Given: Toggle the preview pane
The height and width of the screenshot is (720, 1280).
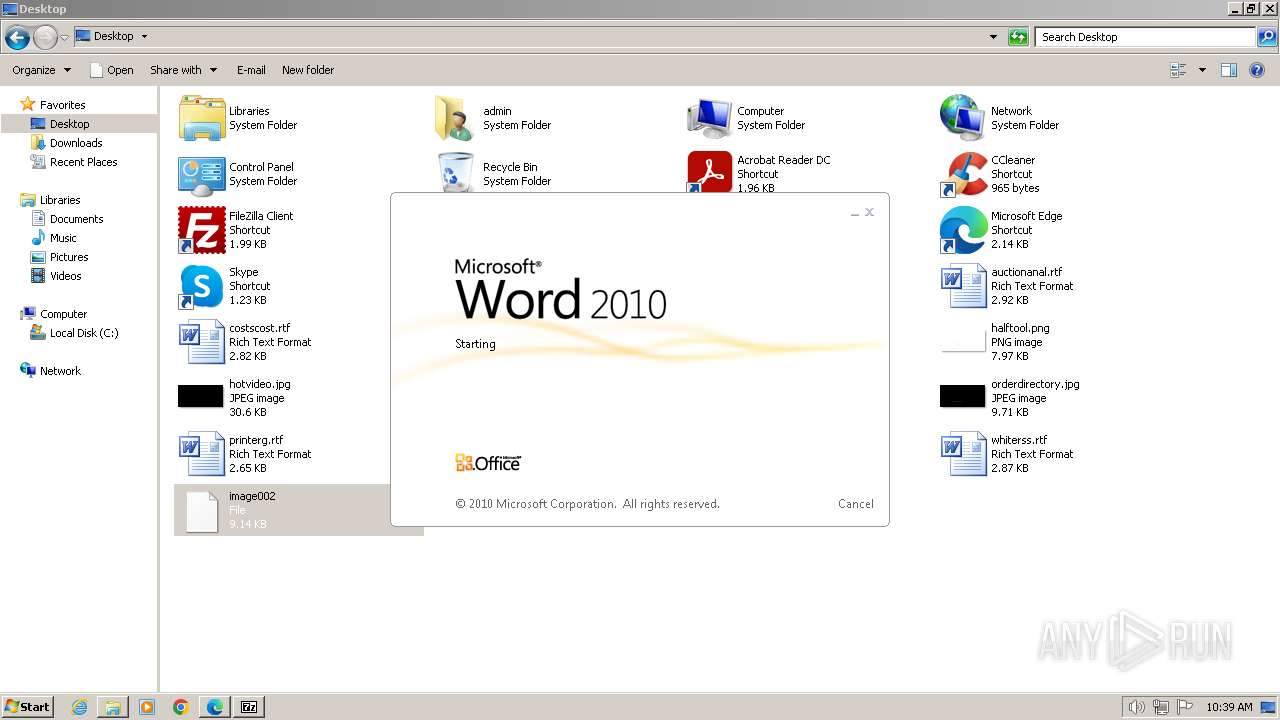Looking at the screenshot, I should pyautogui.click(x=1229, y=70).
